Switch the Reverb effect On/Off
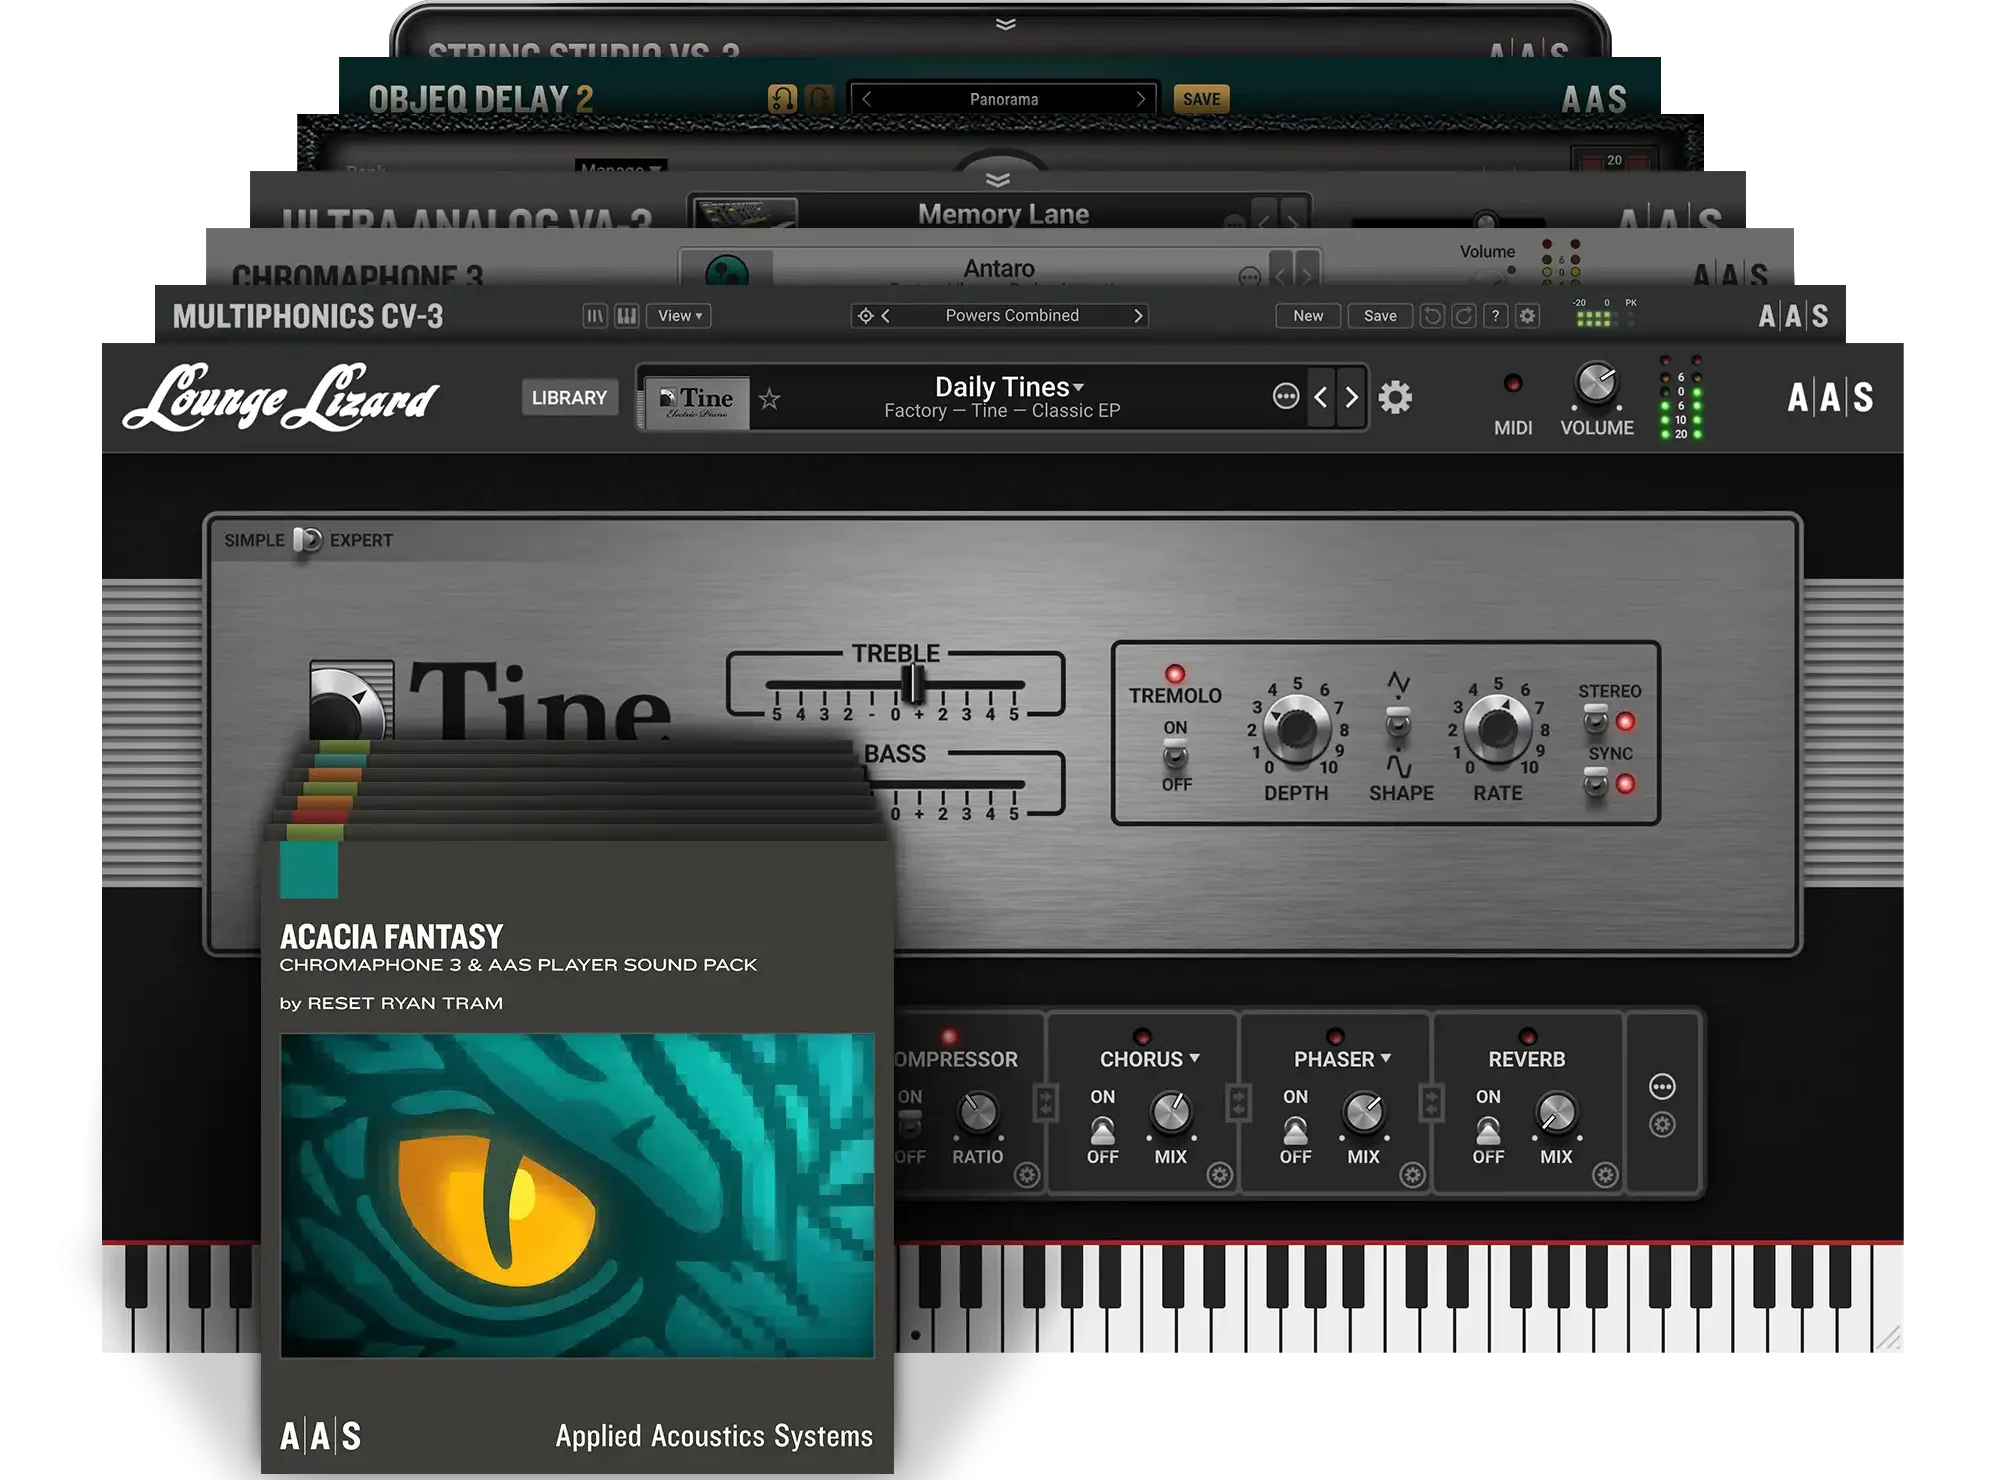The image size is (1997, 1480). pos(1488,1130)
